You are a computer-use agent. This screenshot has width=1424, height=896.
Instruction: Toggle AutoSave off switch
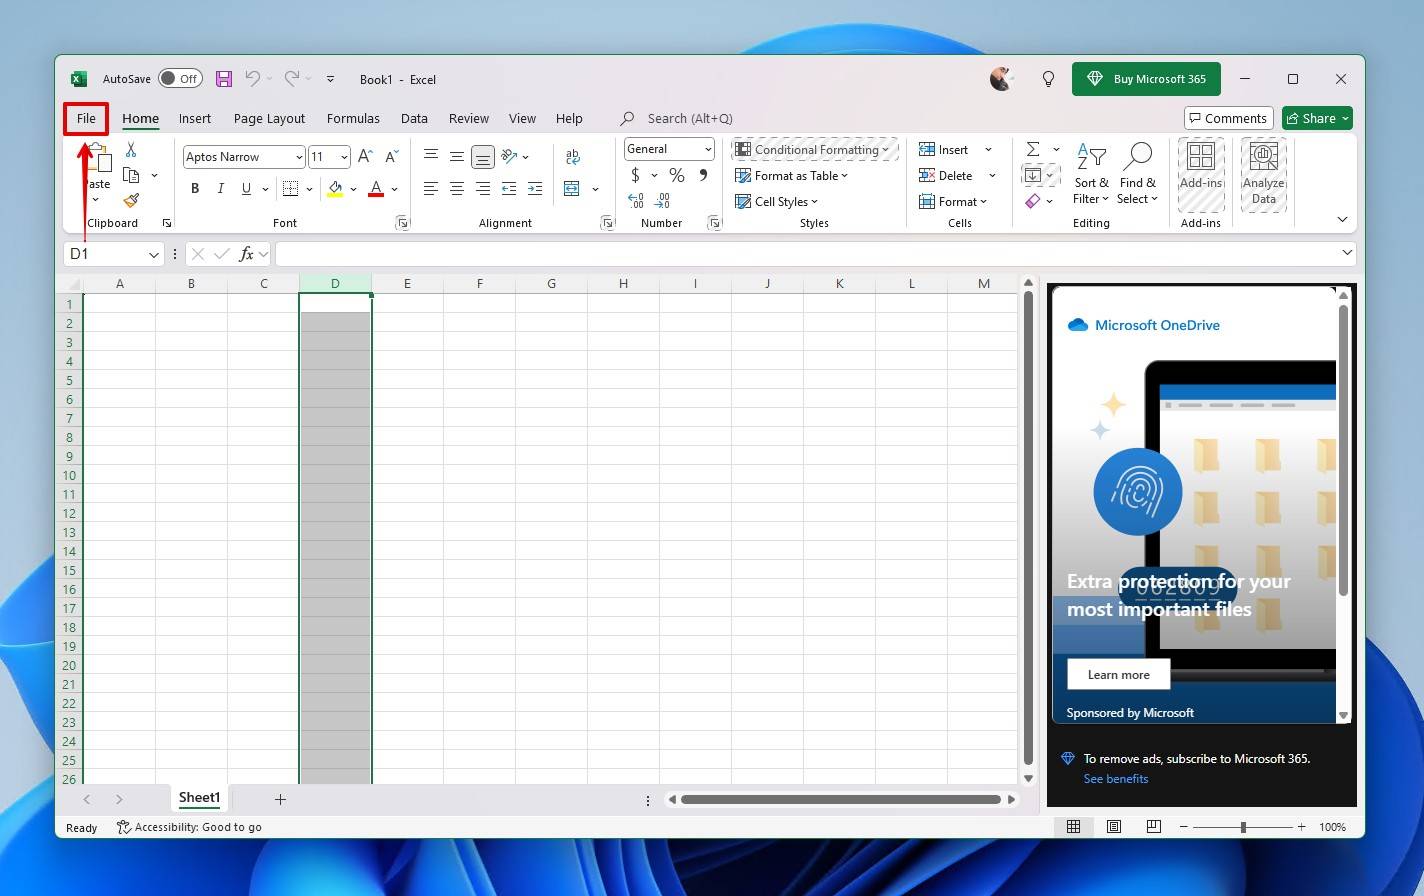click(x=178, y=78)
